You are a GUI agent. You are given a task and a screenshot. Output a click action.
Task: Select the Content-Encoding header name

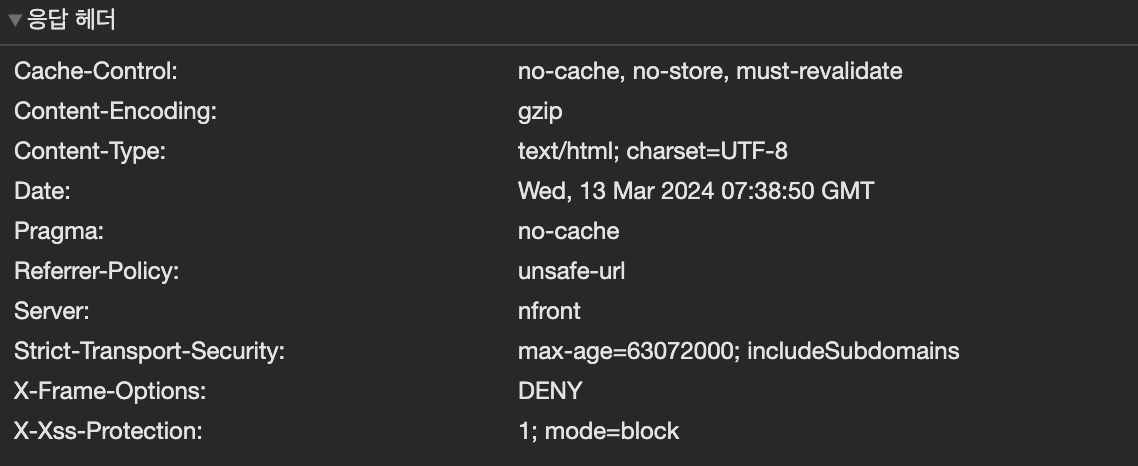115,112
